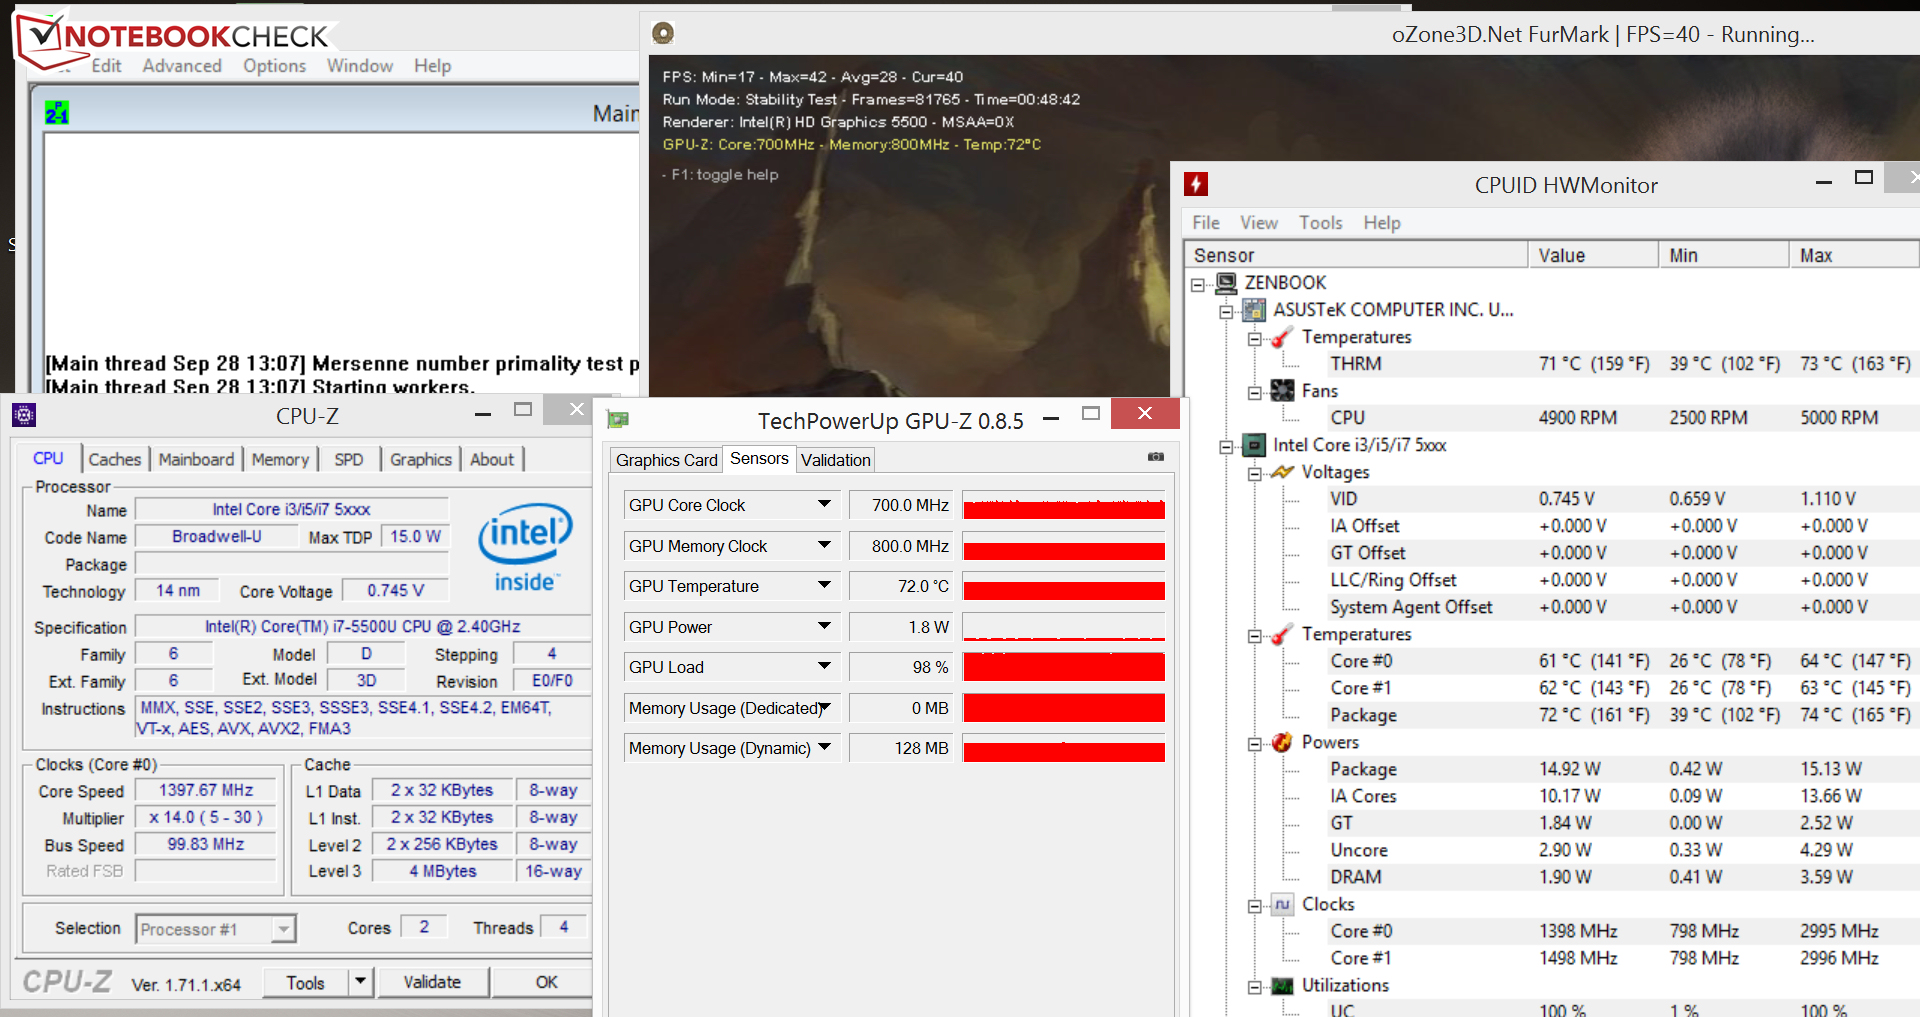
Task: Open the View menu in HWMonitor
Action: 1259,222
